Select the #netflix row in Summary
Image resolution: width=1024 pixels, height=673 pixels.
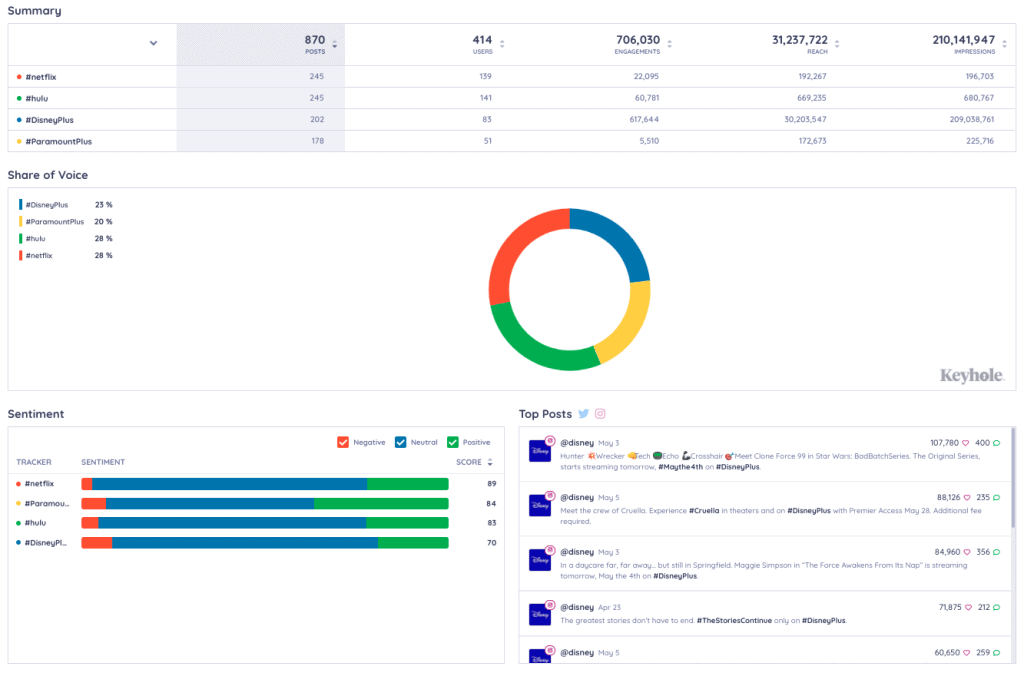coord(512,76)
